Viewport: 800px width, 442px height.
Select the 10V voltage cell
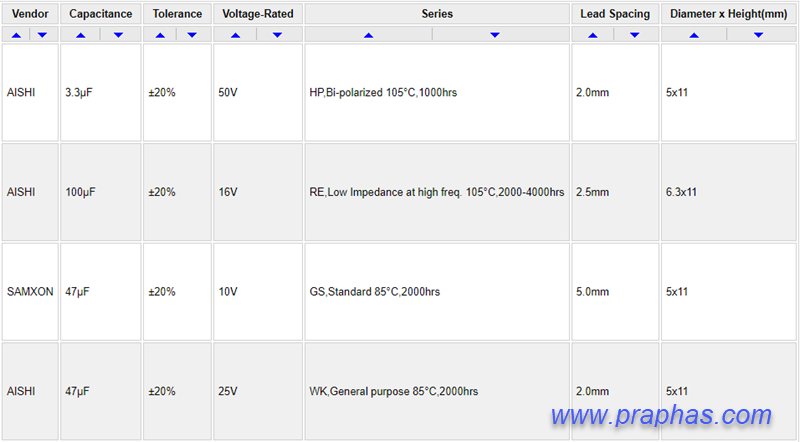coord(258,291)
